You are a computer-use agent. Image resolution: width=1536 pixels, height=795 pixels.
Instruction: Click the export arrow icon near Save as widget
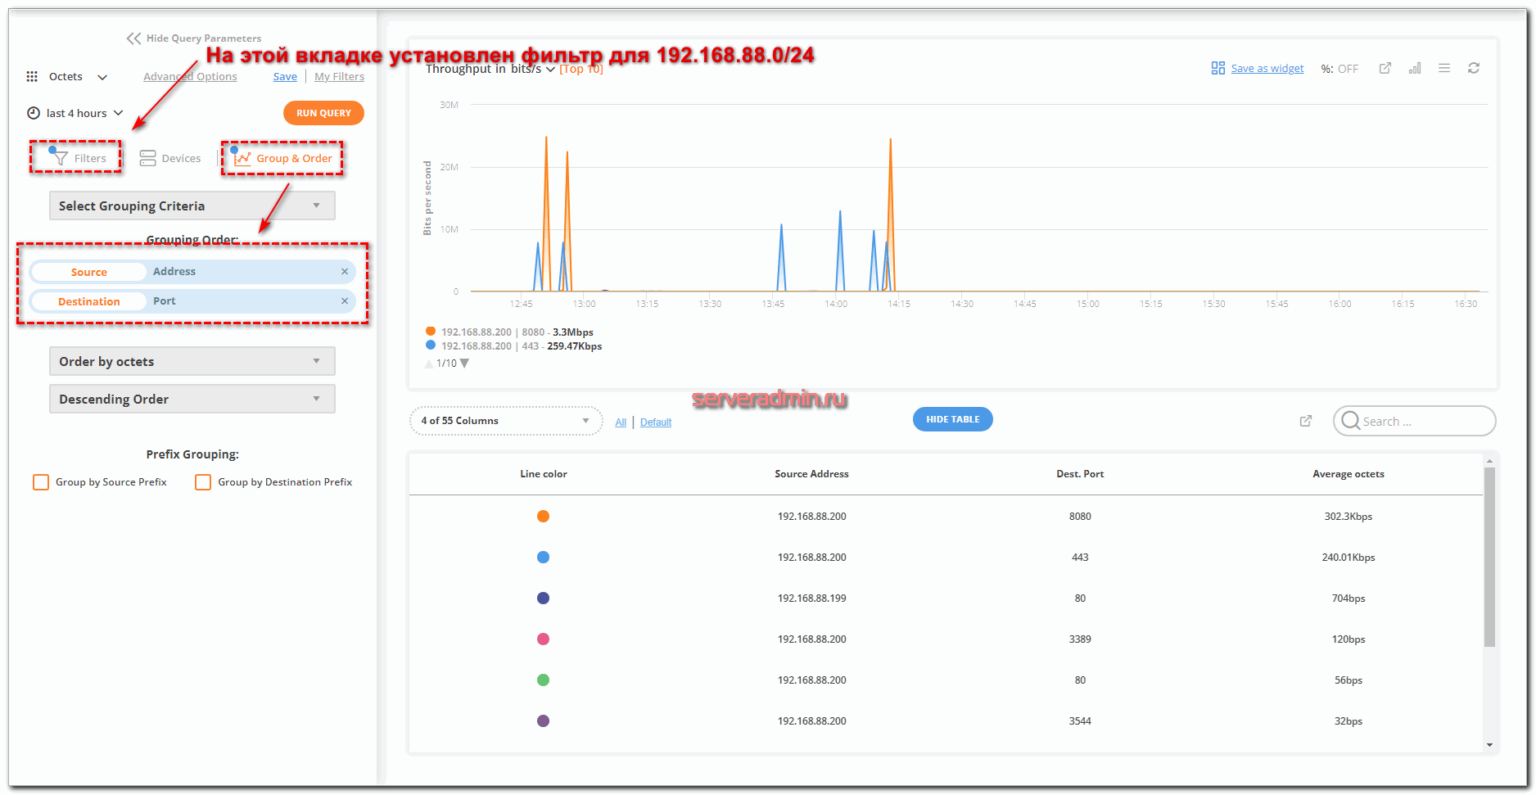click(x=1384, y=68)
